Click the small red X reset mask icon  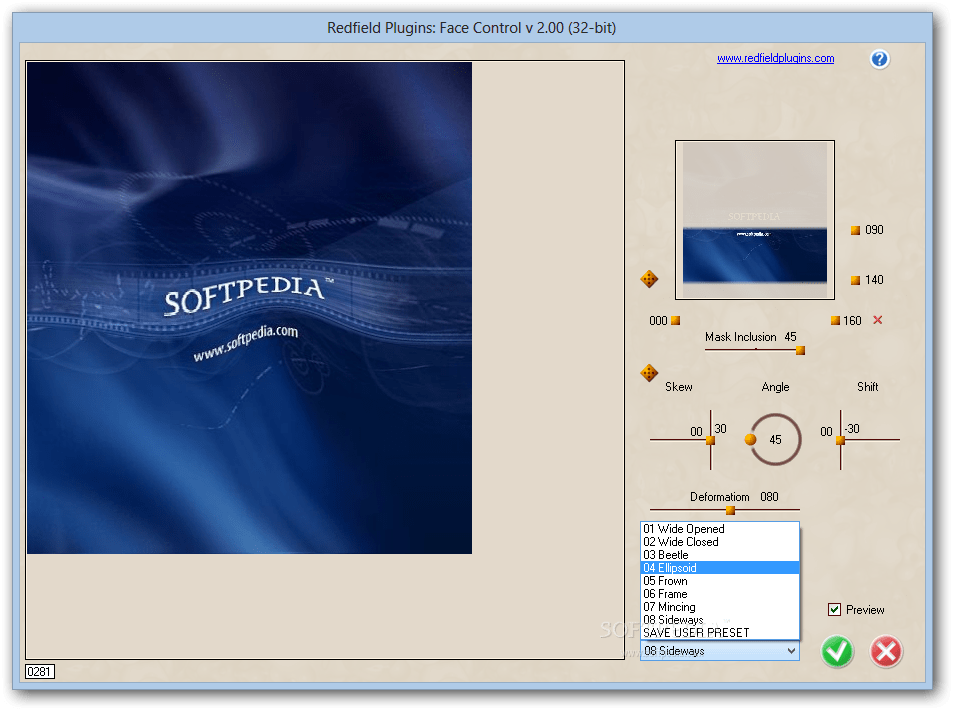(x=878, y=320)
